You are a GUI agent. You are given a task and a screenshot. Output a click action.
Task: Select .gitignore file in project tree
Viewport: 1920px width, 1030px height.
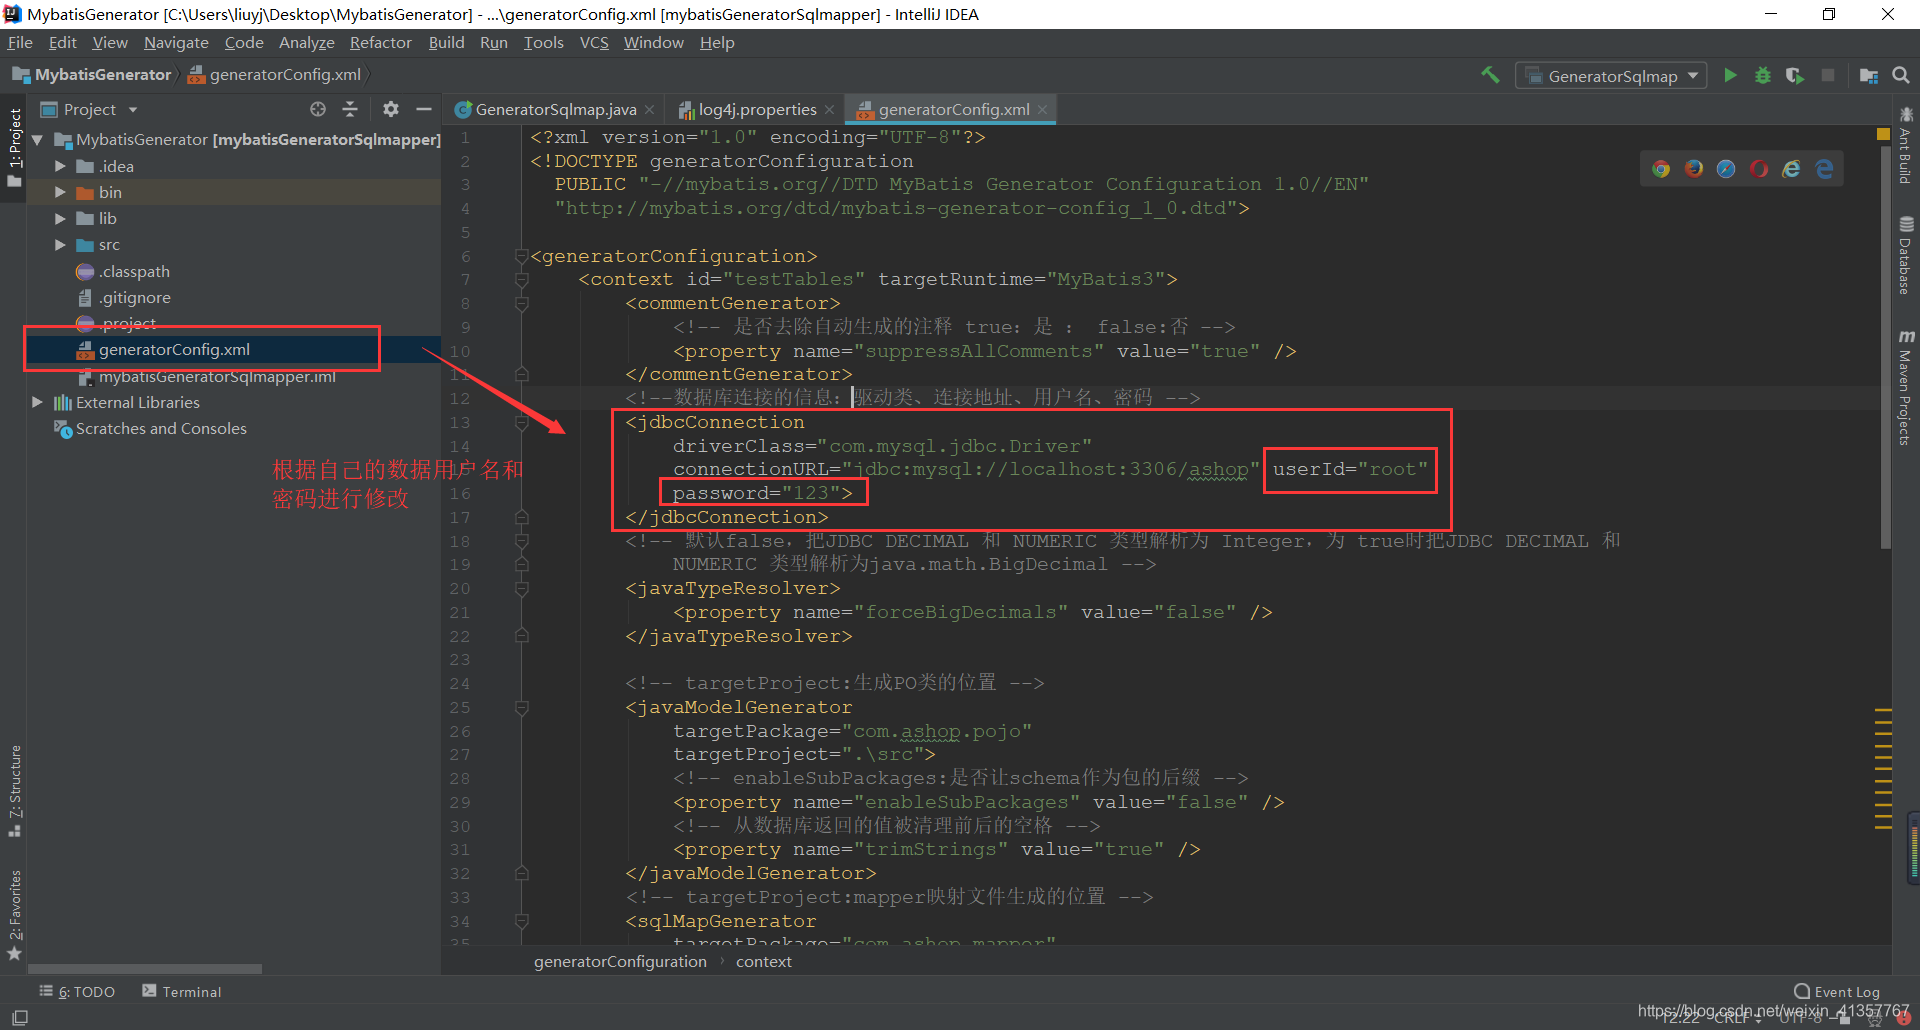pos(134,297)
